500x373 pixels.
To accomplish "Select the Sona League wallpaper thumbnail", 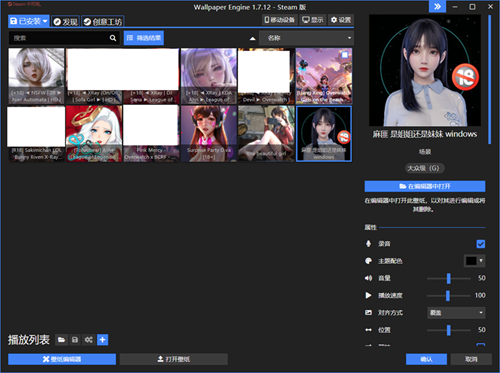I will point(151,76).
